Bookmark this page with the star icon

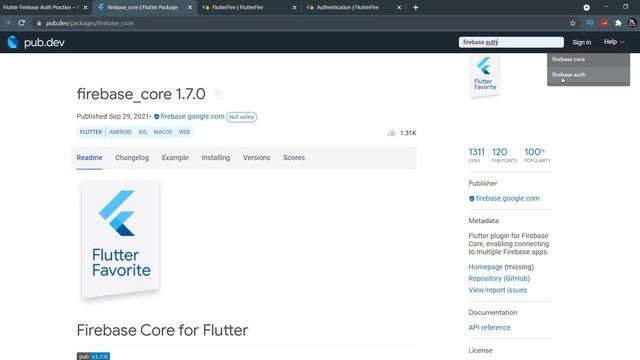click(x=573, y=23)
